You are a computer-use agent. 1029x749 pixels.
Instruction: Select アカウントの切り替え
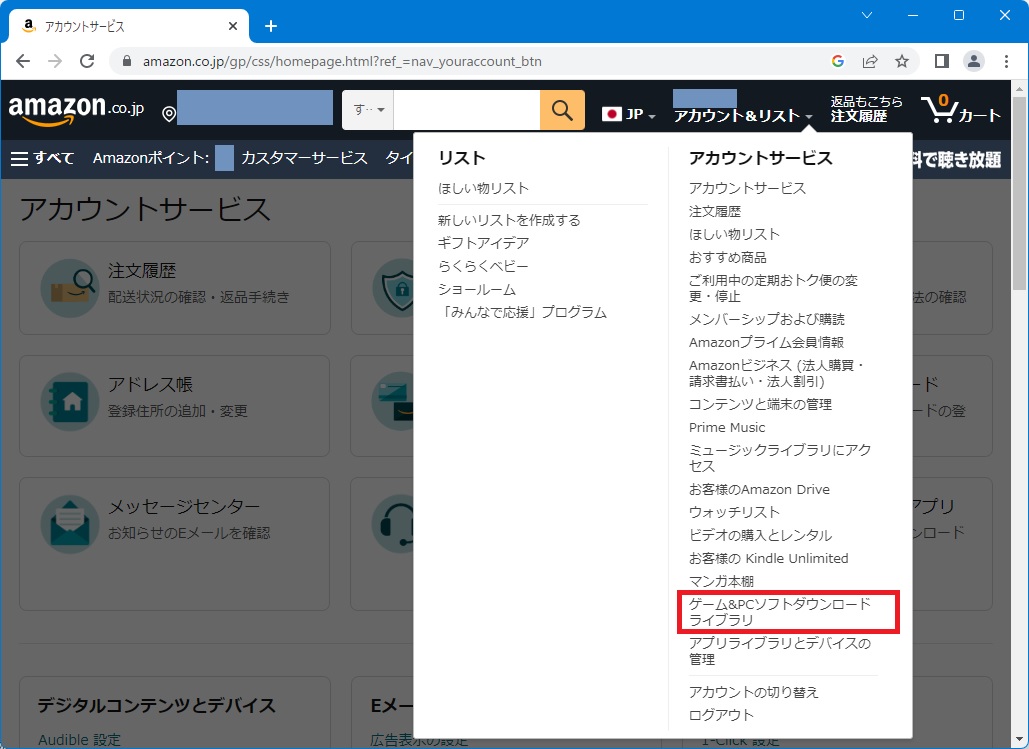pos(753,692)
